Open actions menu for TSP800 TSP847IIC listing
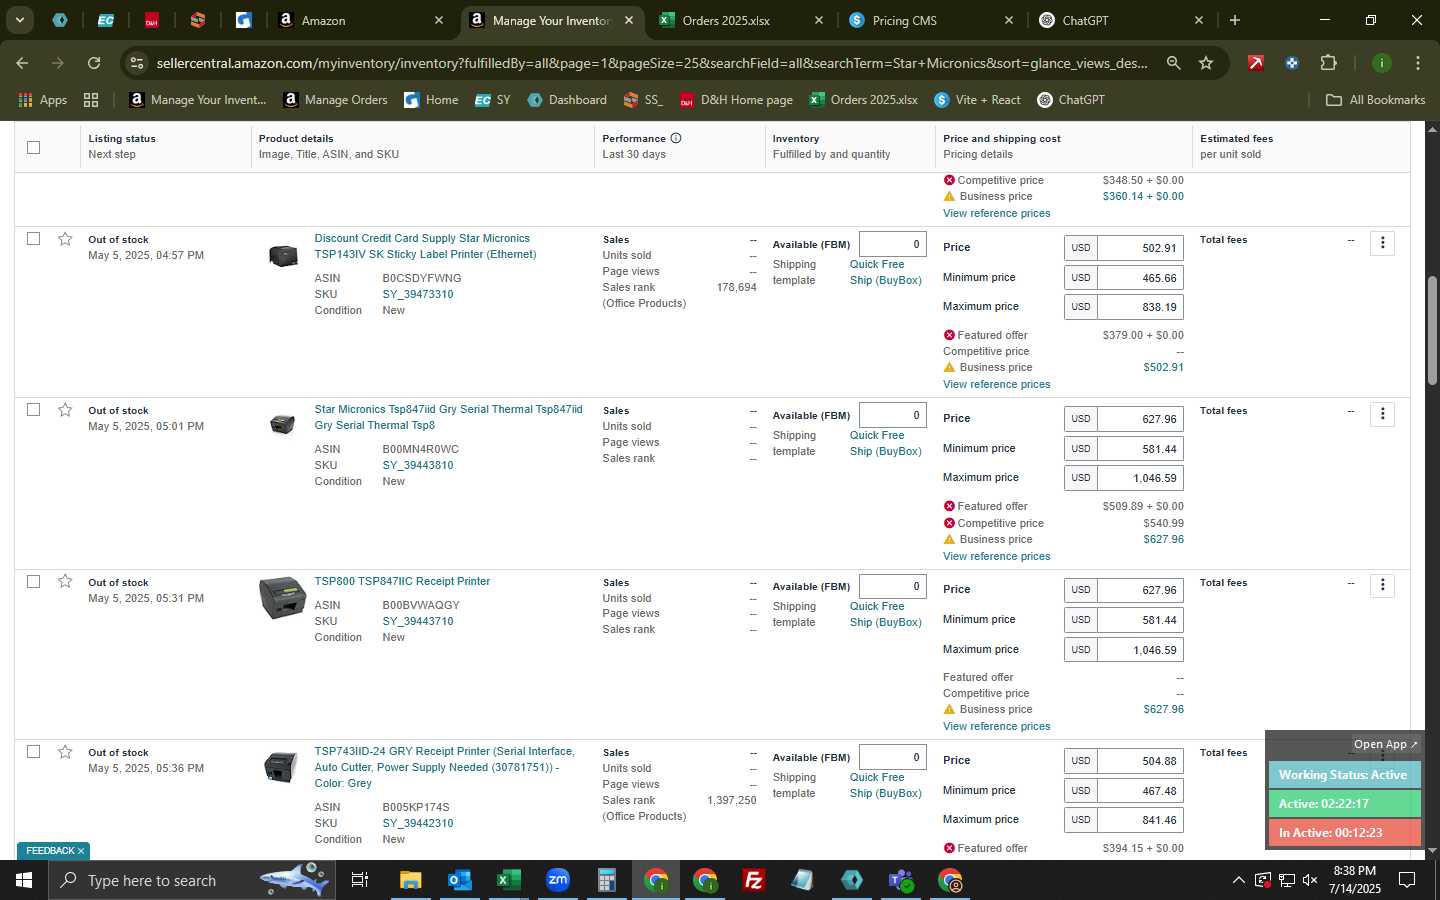The width and height of the screenshot is (1440, 900). [1382, 585]
